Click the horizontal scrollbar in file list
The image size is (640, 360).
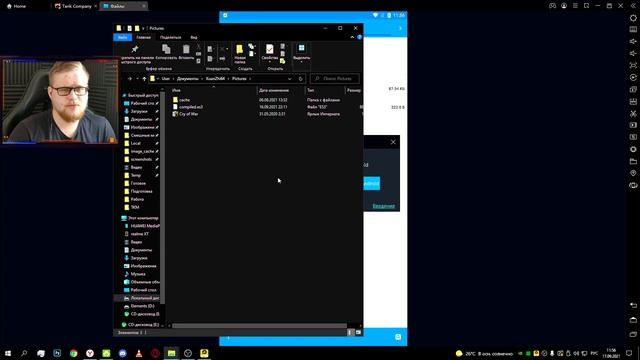(259, 326)
